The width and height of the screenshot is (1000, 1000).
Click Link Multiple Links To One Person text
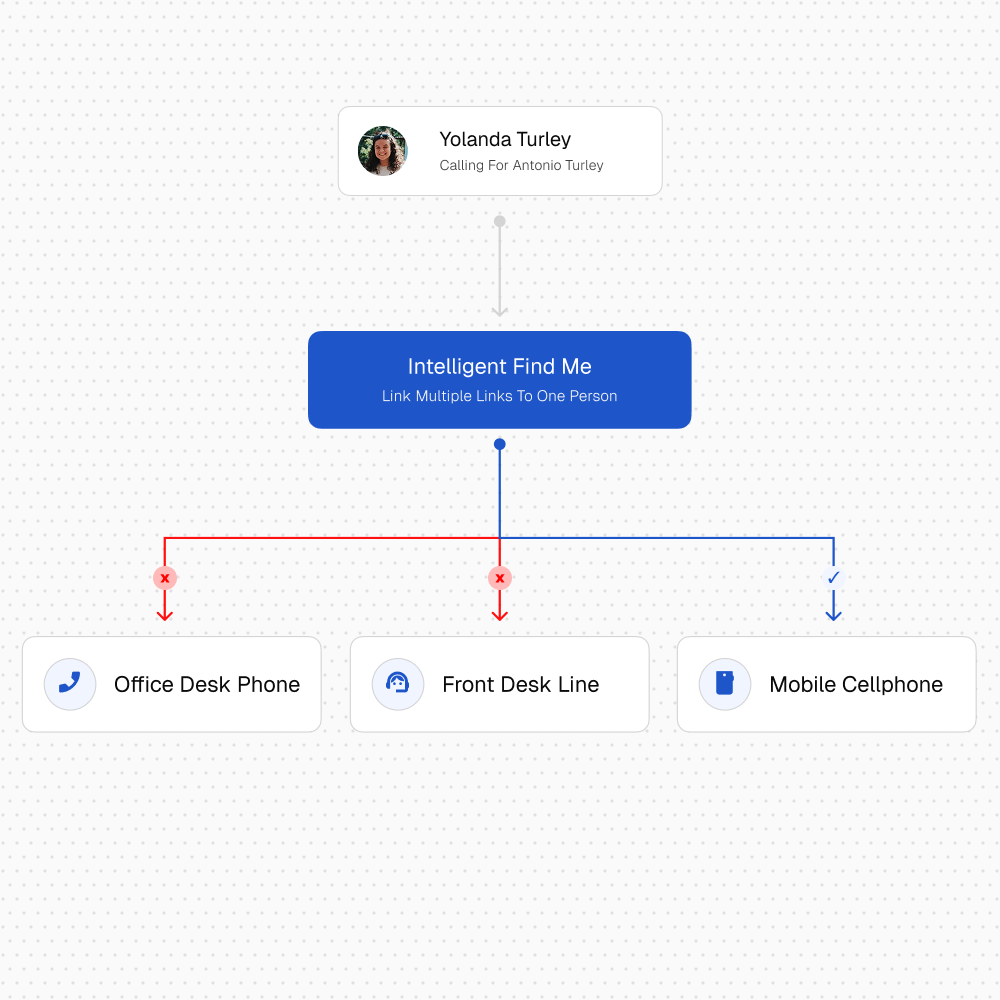500,396
